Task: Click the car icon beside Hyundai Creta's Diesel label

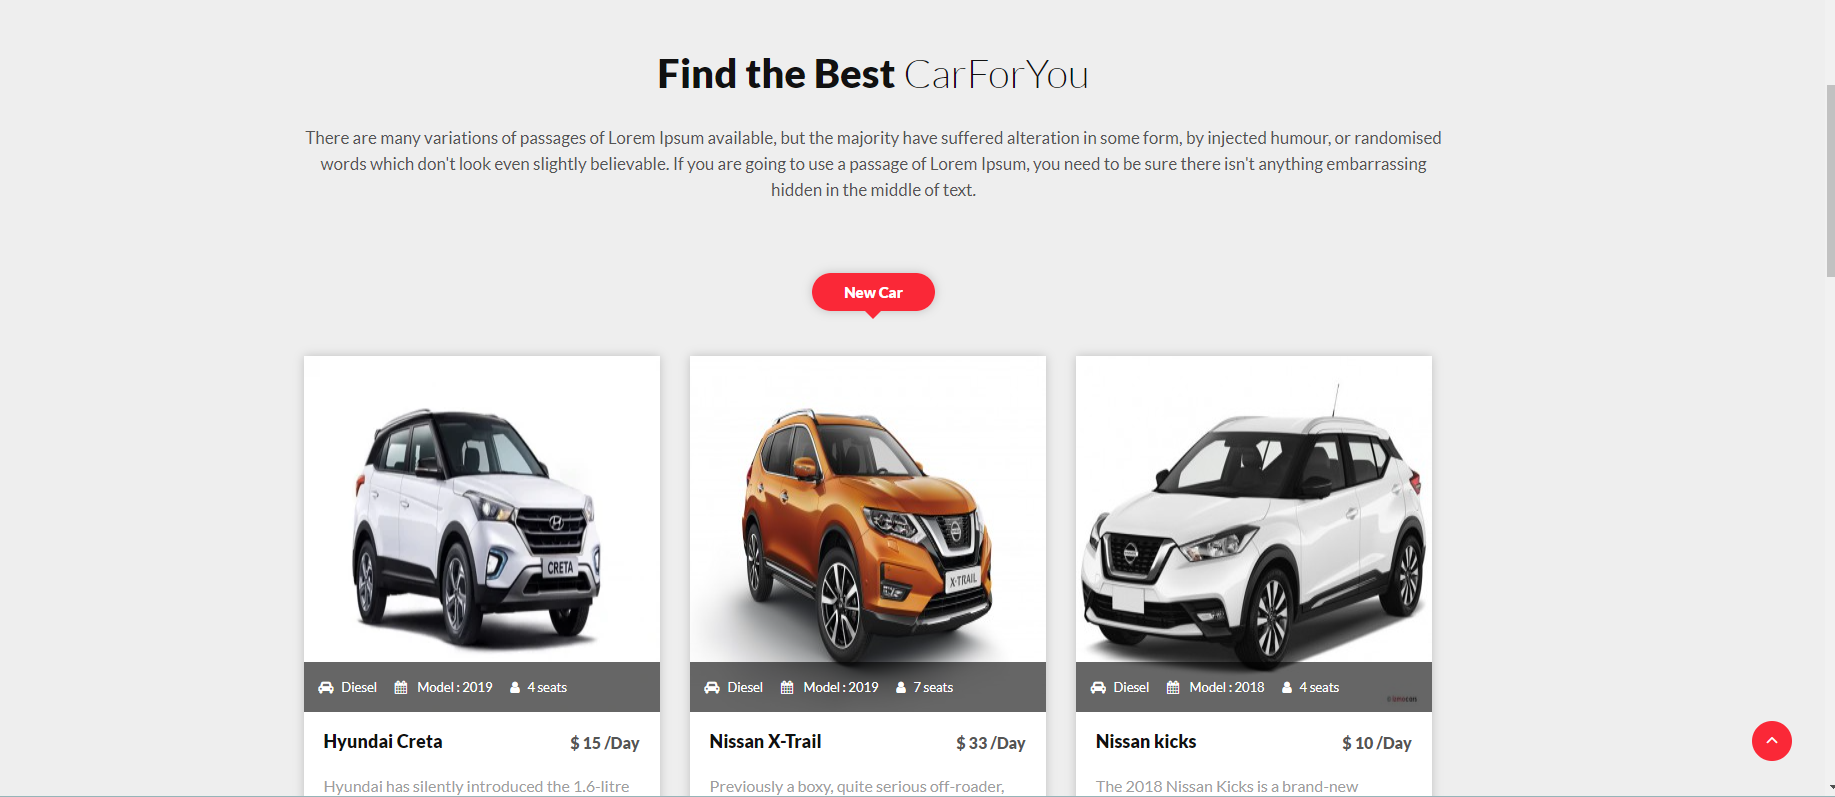Action: pos(326,688)
